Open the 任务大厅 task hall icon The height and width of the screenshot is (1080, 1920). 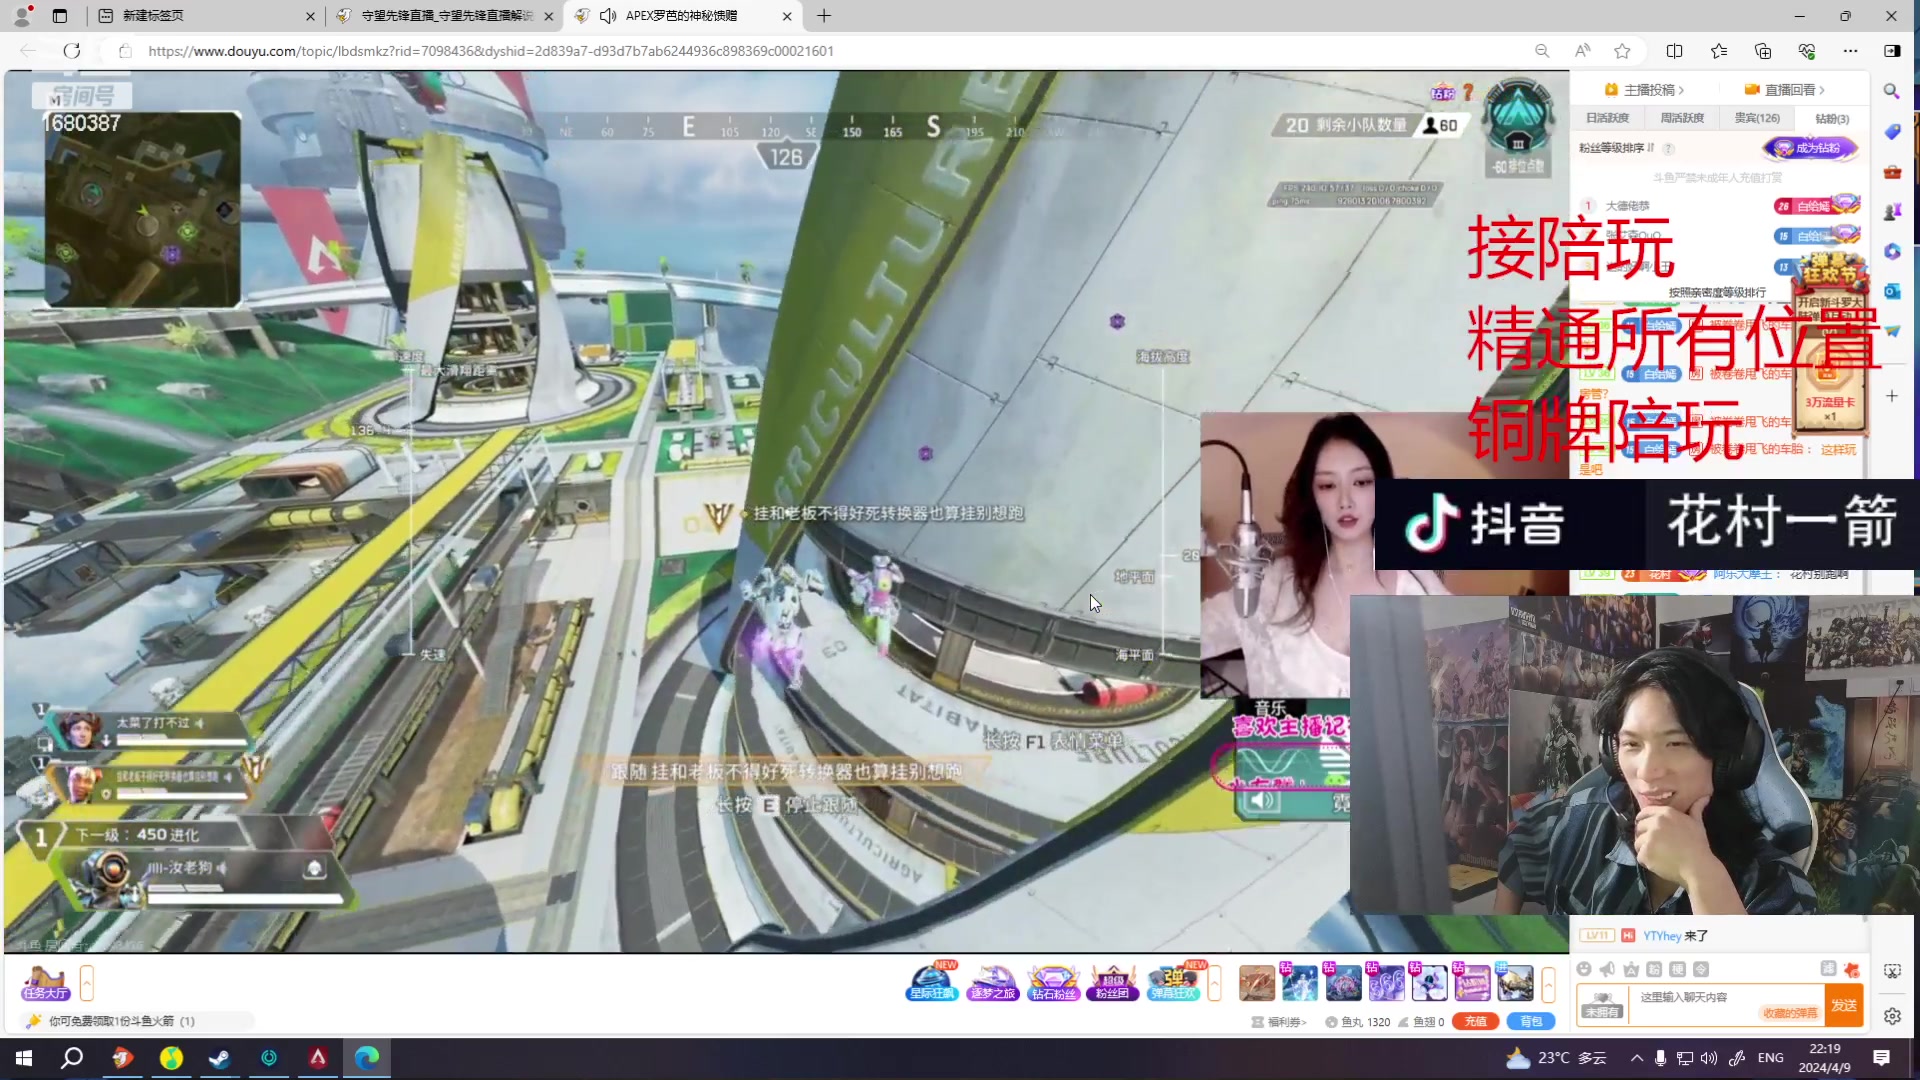46,983
